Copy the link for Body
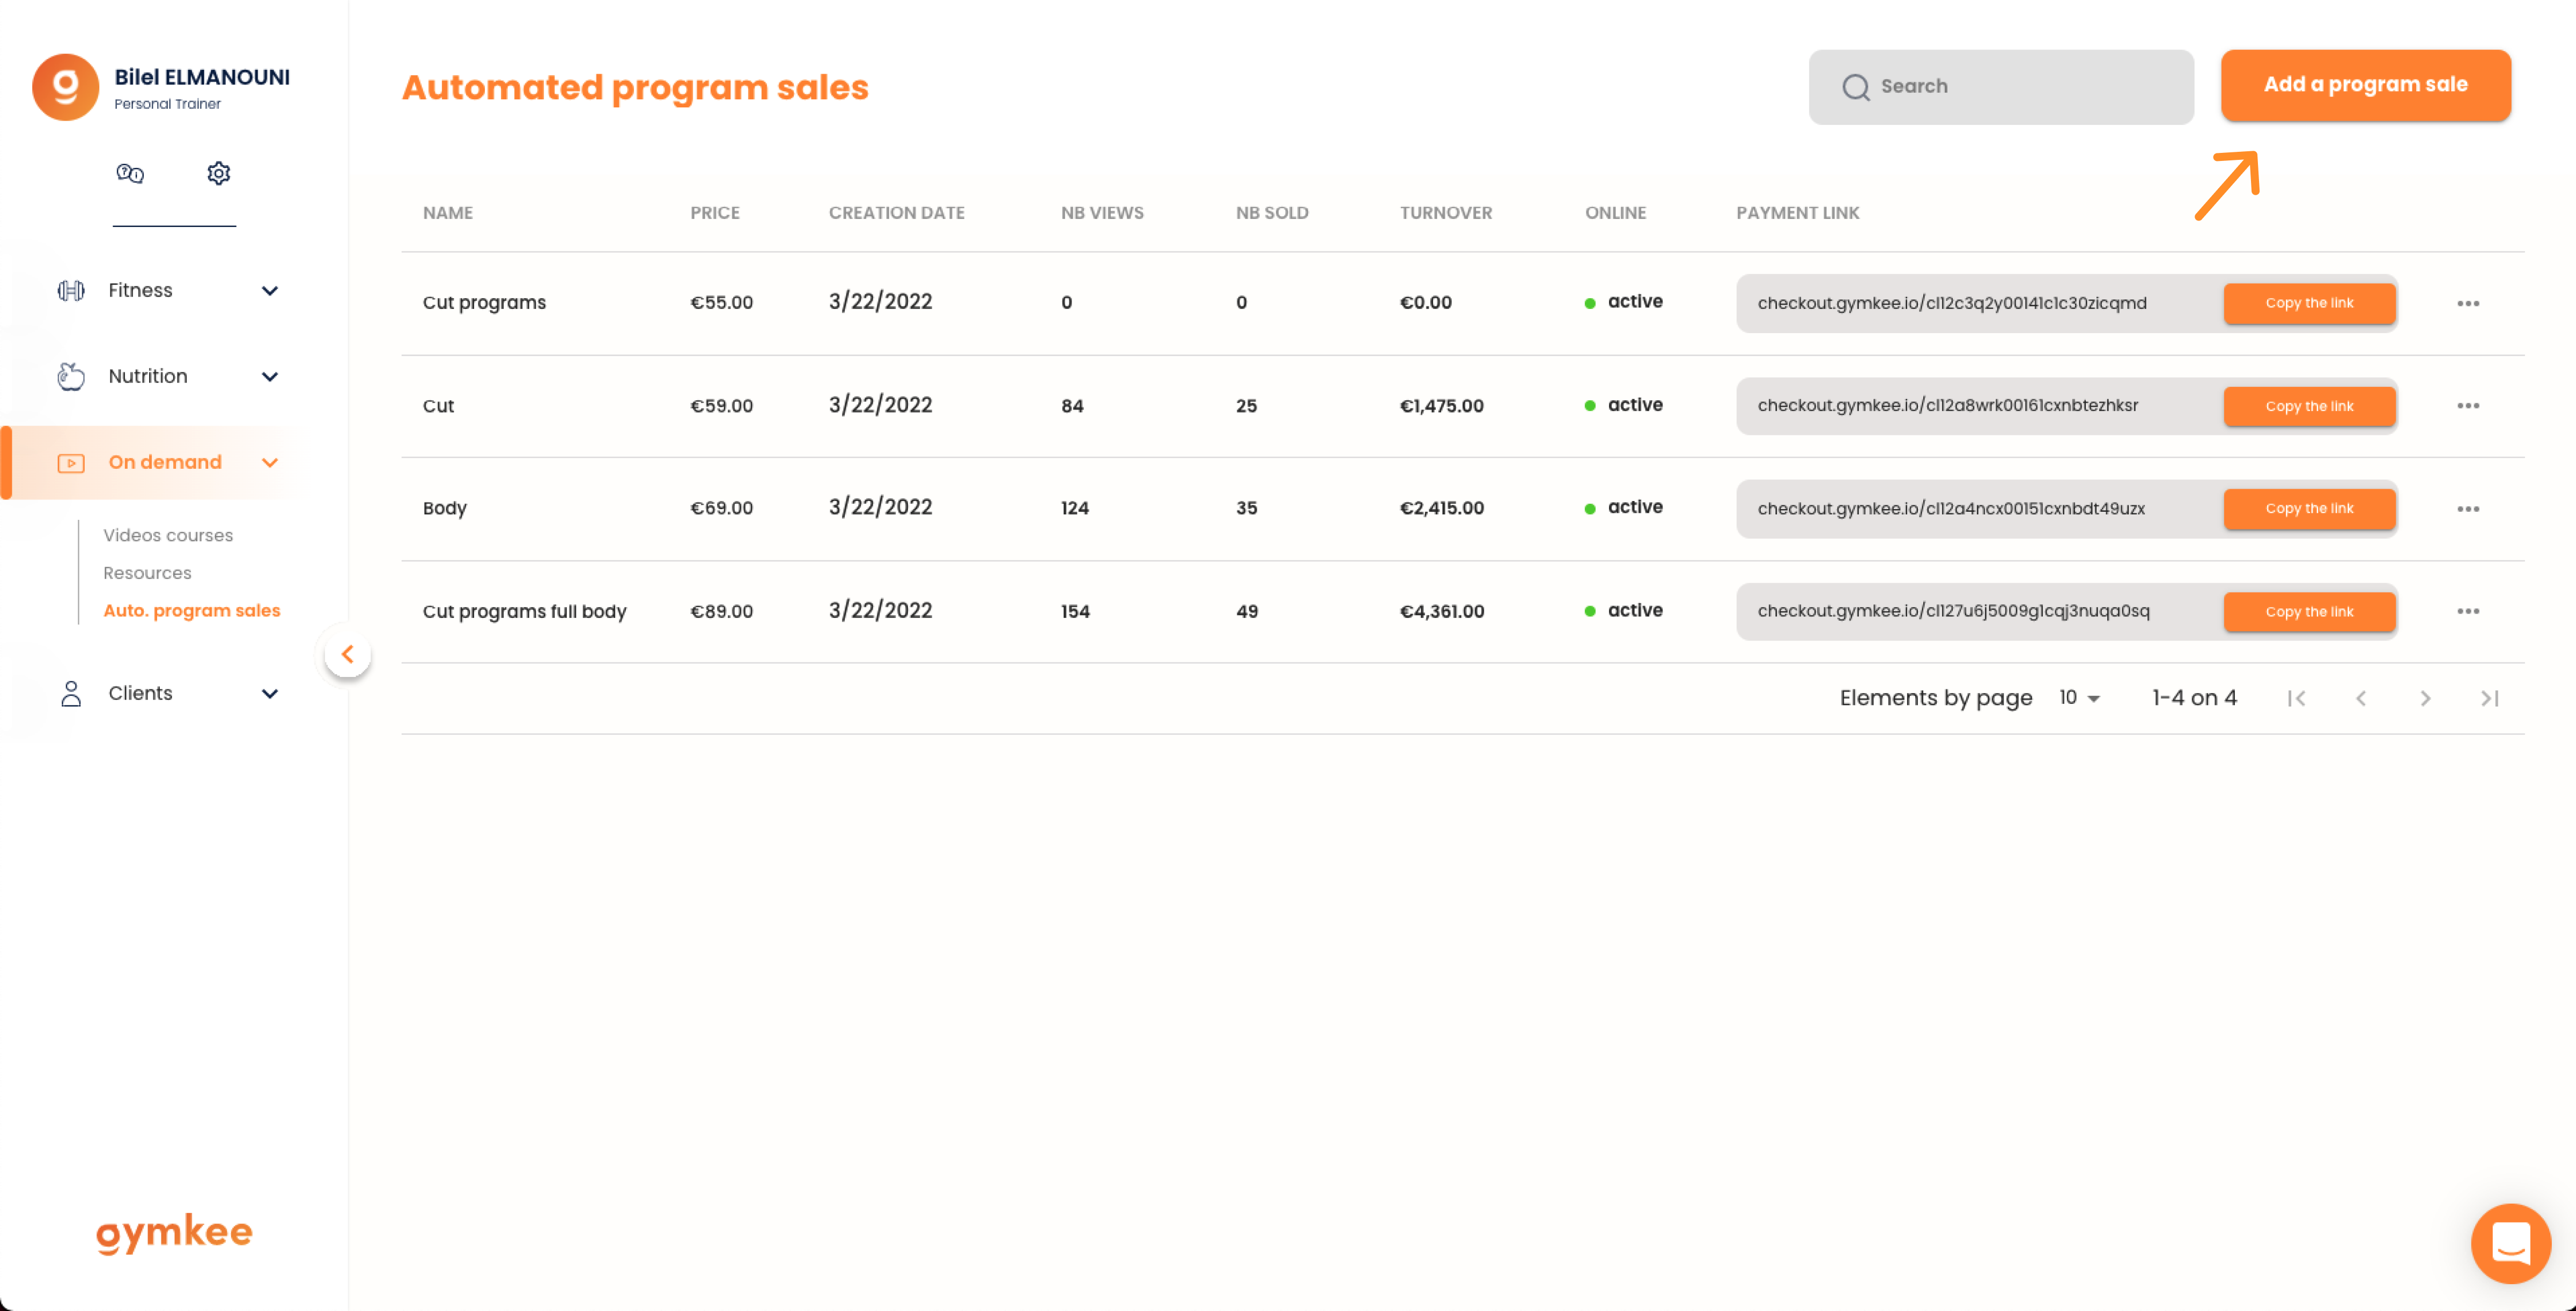The image size is (2576, 1311). (x=2309, y=508)
